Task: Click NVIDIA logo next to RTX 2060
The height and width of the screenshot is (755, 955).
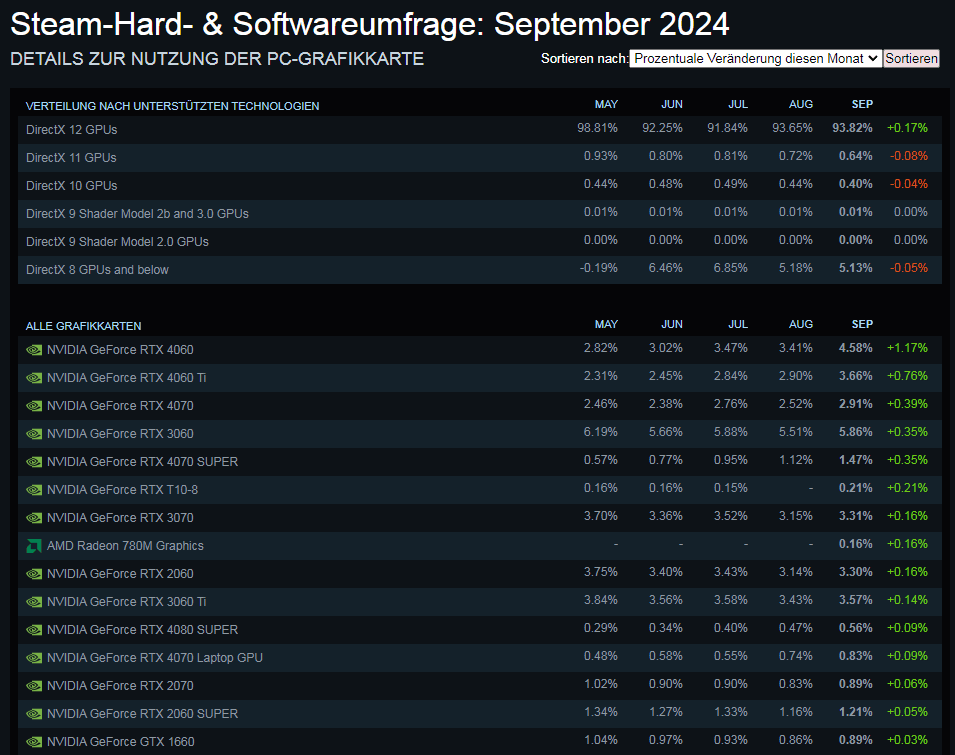Action: tap(34, 574)
